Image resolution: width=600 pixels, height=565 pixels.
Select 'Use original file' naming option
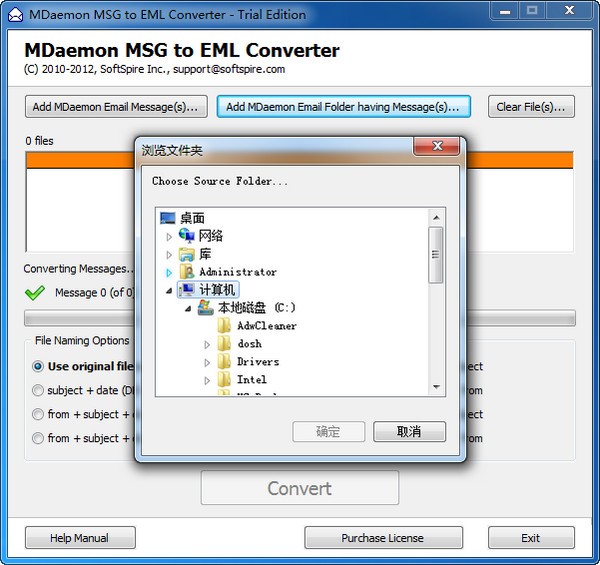click(x=38, y=366)
